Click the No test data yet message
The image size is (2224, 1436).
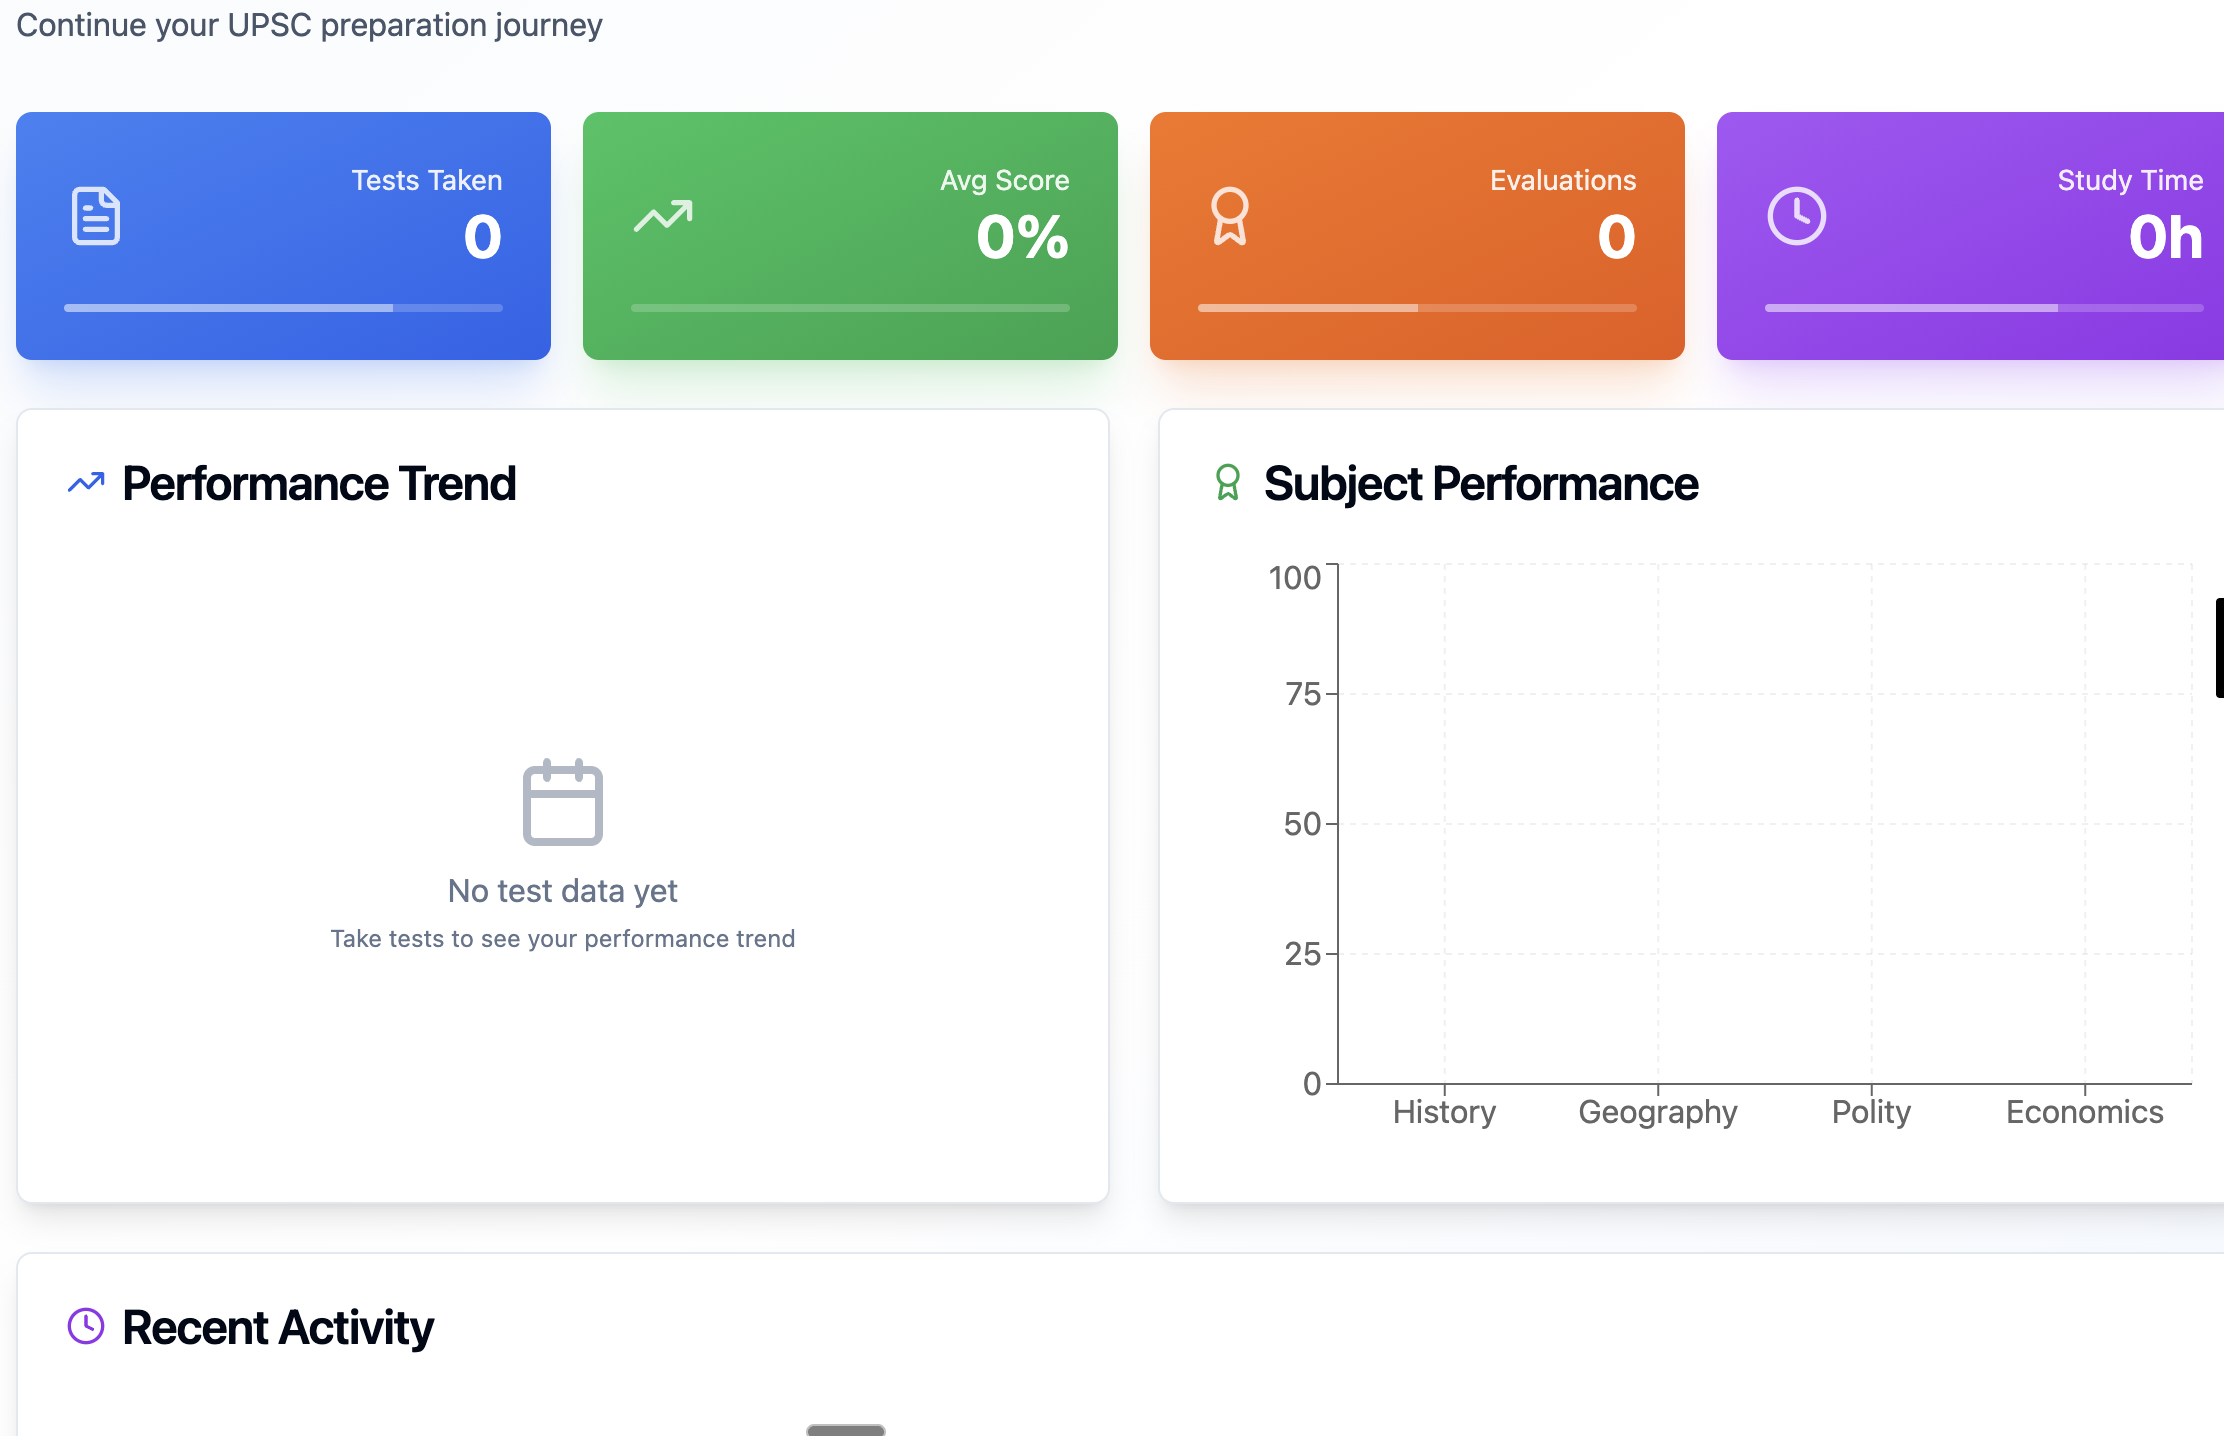[562, 891]
